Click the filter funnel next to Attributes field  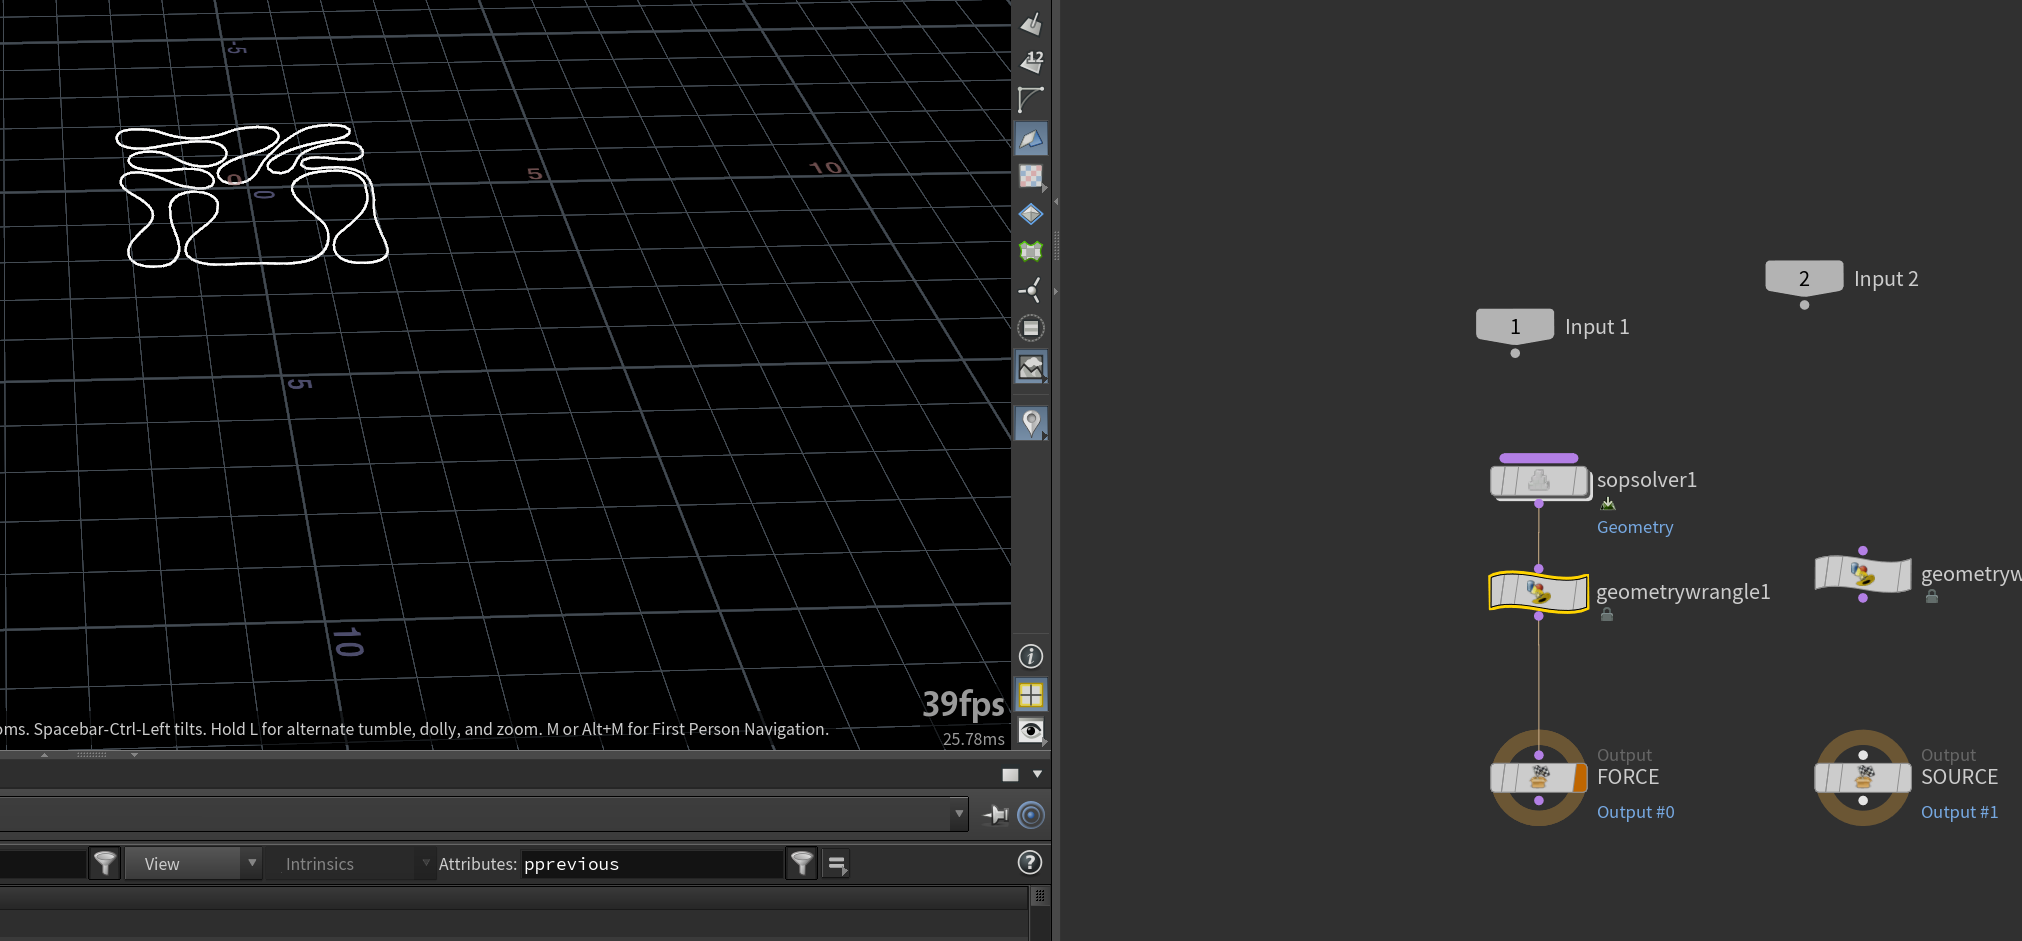(802, 863)
